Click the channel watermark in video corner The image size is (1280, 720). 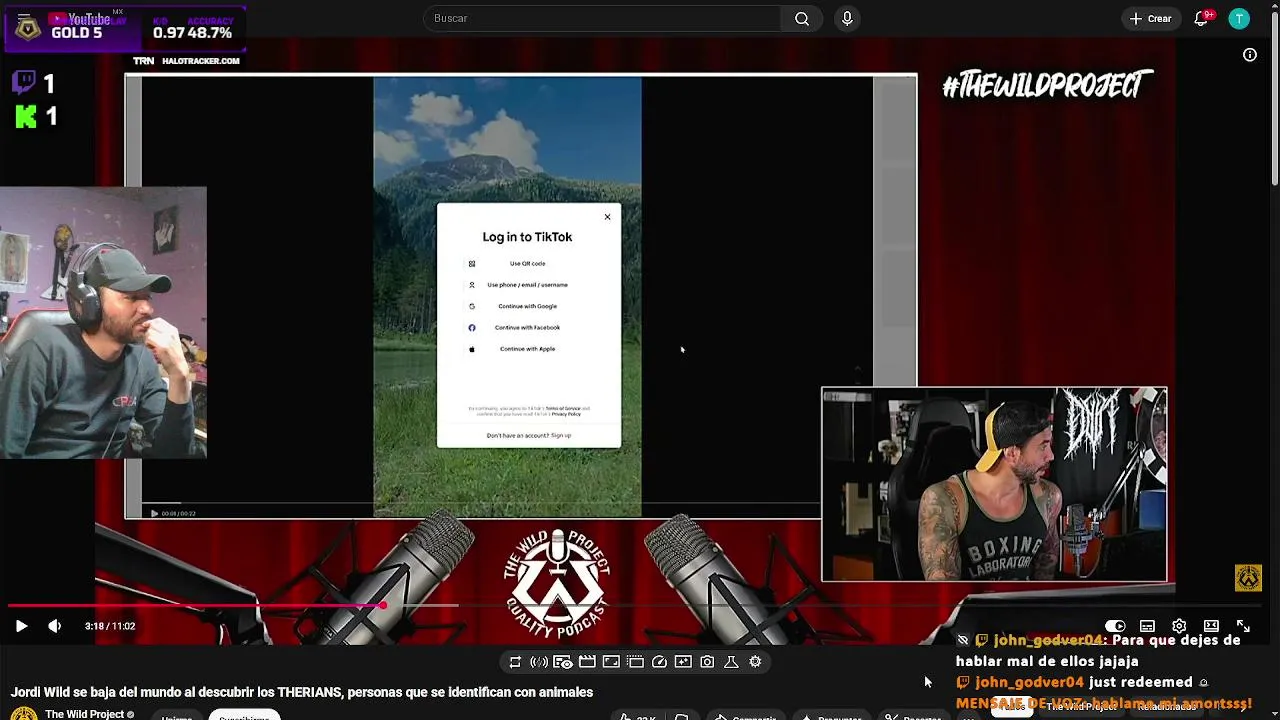pyautogui.click(x=1248, y=578)
